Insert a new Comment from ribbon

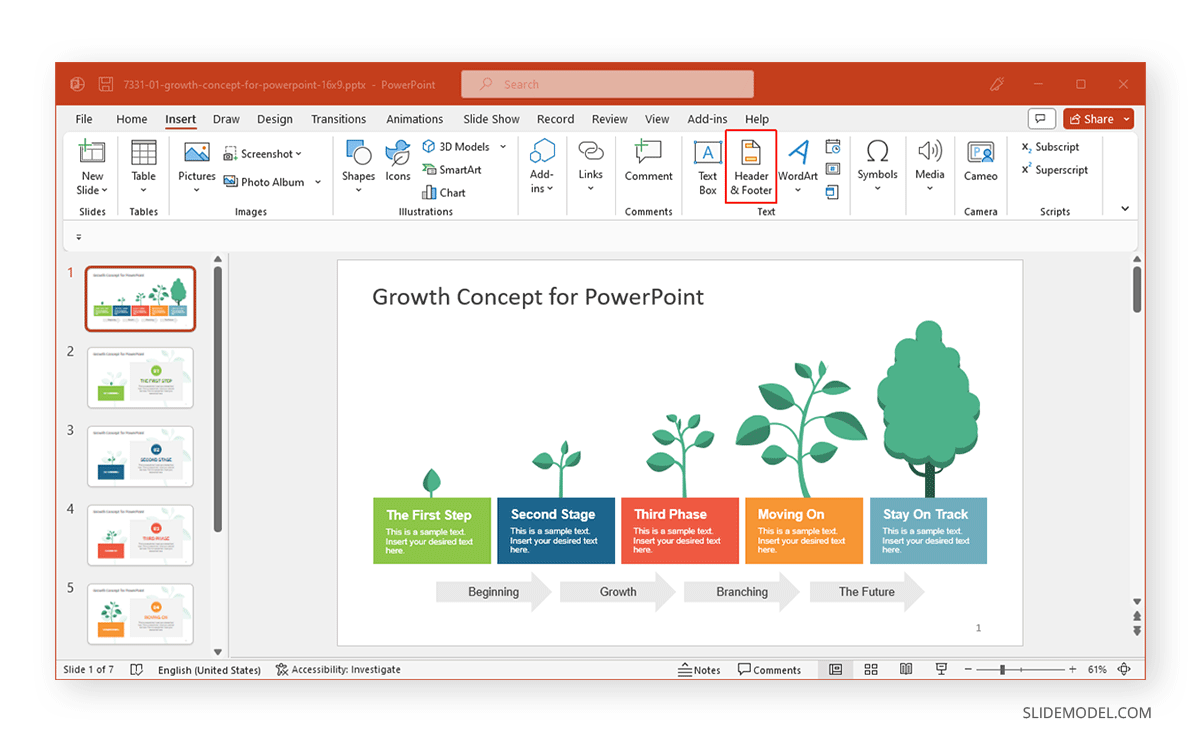(649, 162)
